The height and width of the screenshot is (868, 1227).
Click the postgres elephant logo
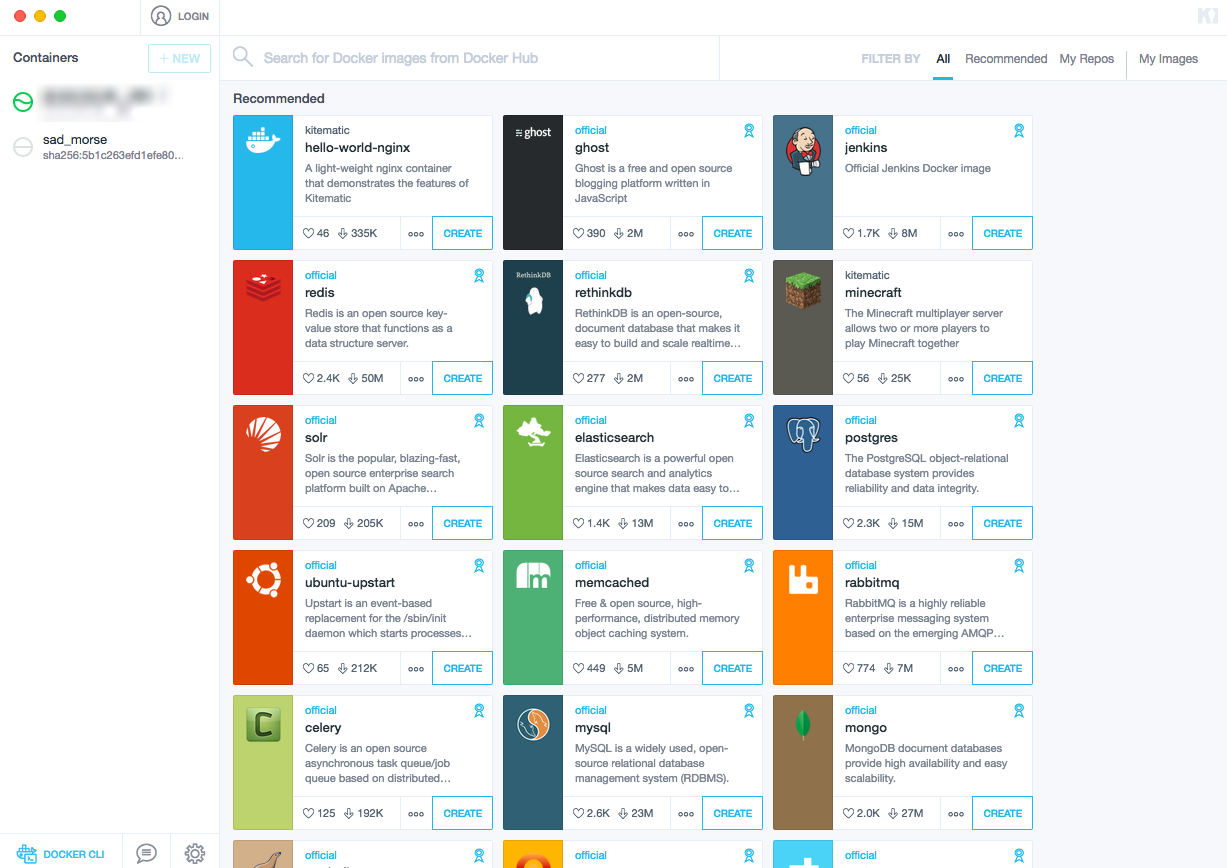pyautogui.click(x=803, y=433)
